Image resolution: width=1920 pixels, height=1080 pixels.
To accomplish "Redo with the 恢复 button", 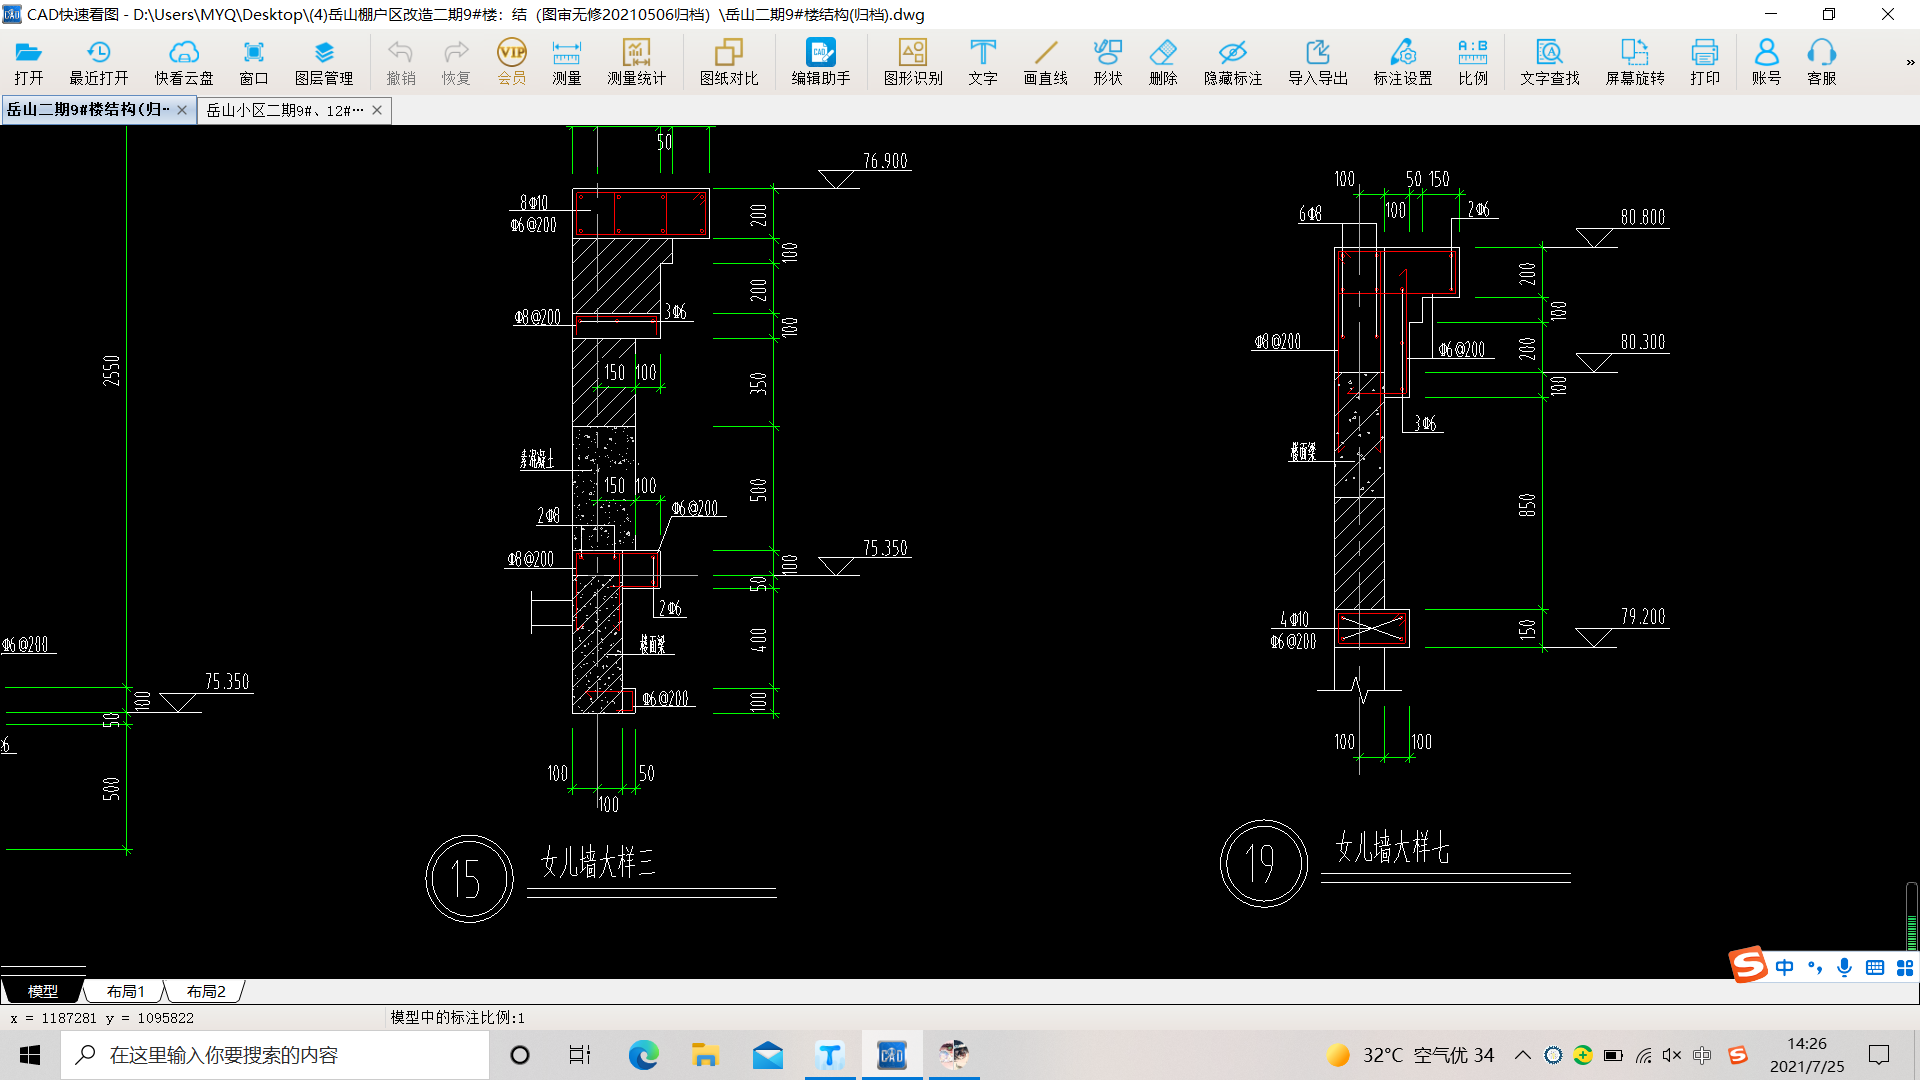I will [x=456, y=62].
